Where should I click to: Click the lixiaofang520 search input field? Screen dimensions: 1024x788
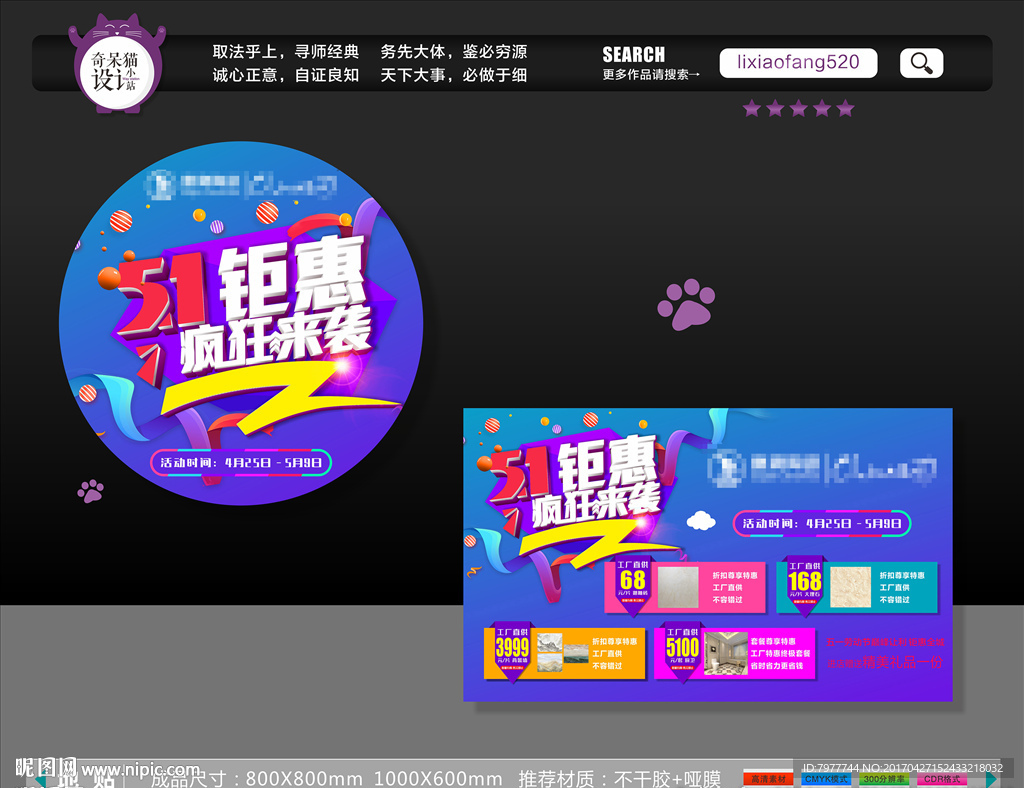798,62
